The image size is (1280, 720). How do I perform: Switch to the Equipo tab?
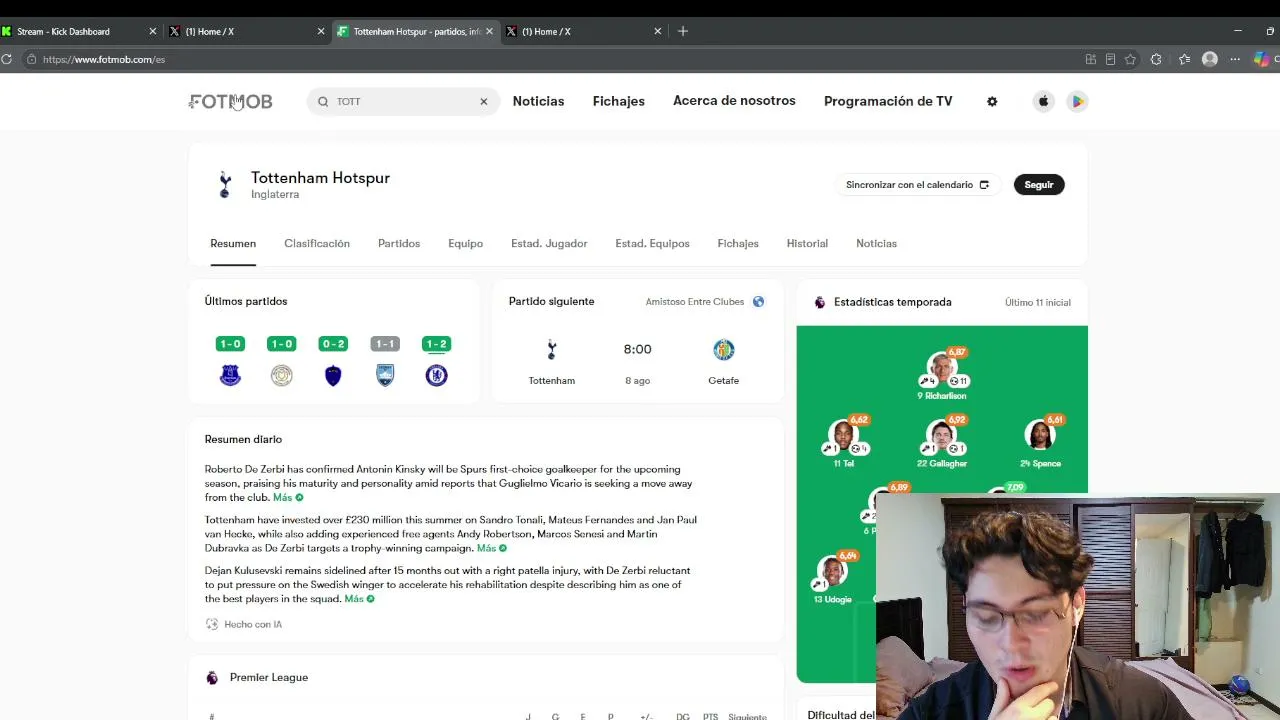click(465, 244)
